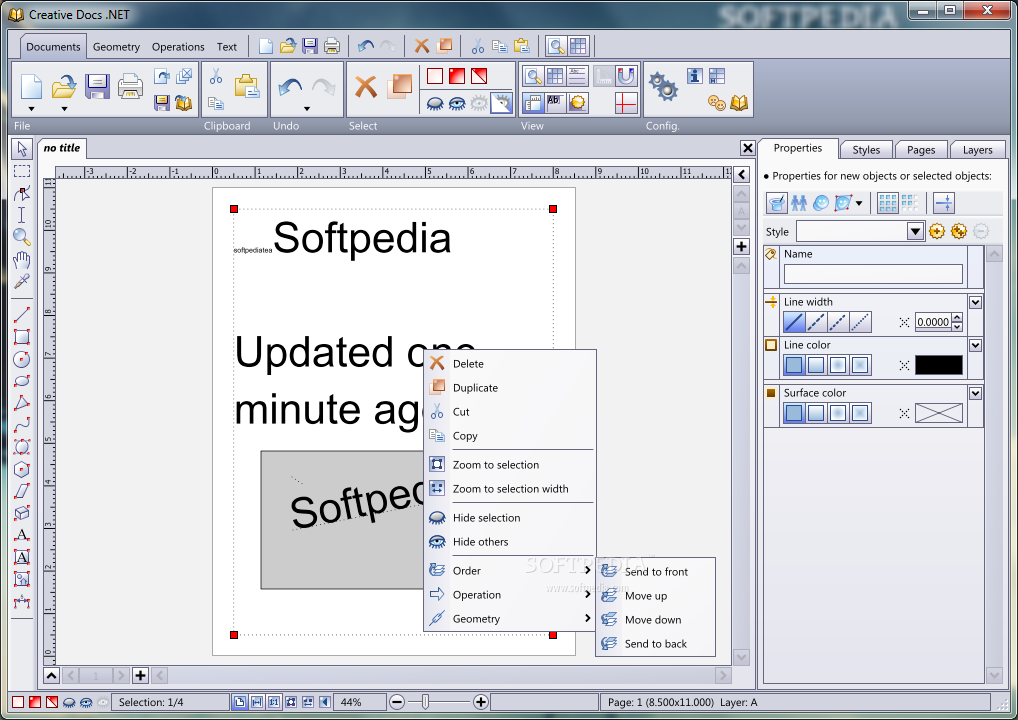Click the Line width value field

(x=933, y=322)
